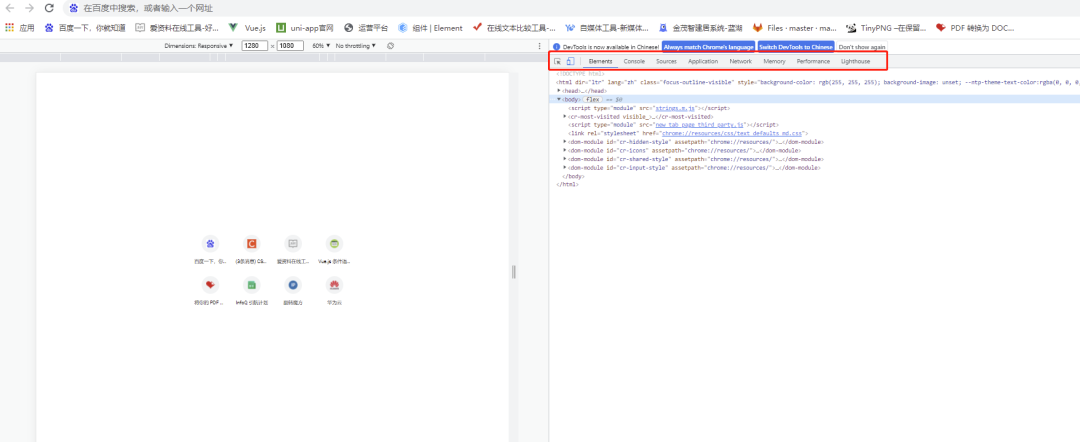Open the 金茂智建居系统-蓝湖 bookmark

700,28
